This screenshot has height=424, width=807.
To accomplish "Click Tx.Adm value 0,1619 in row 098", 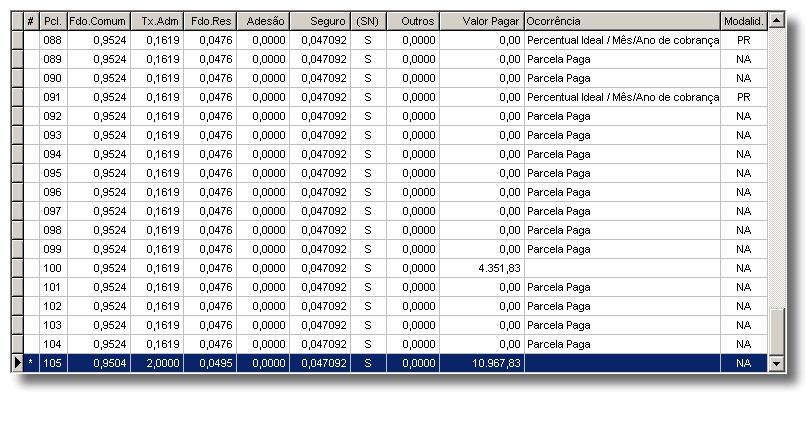I will click(157, 231).
